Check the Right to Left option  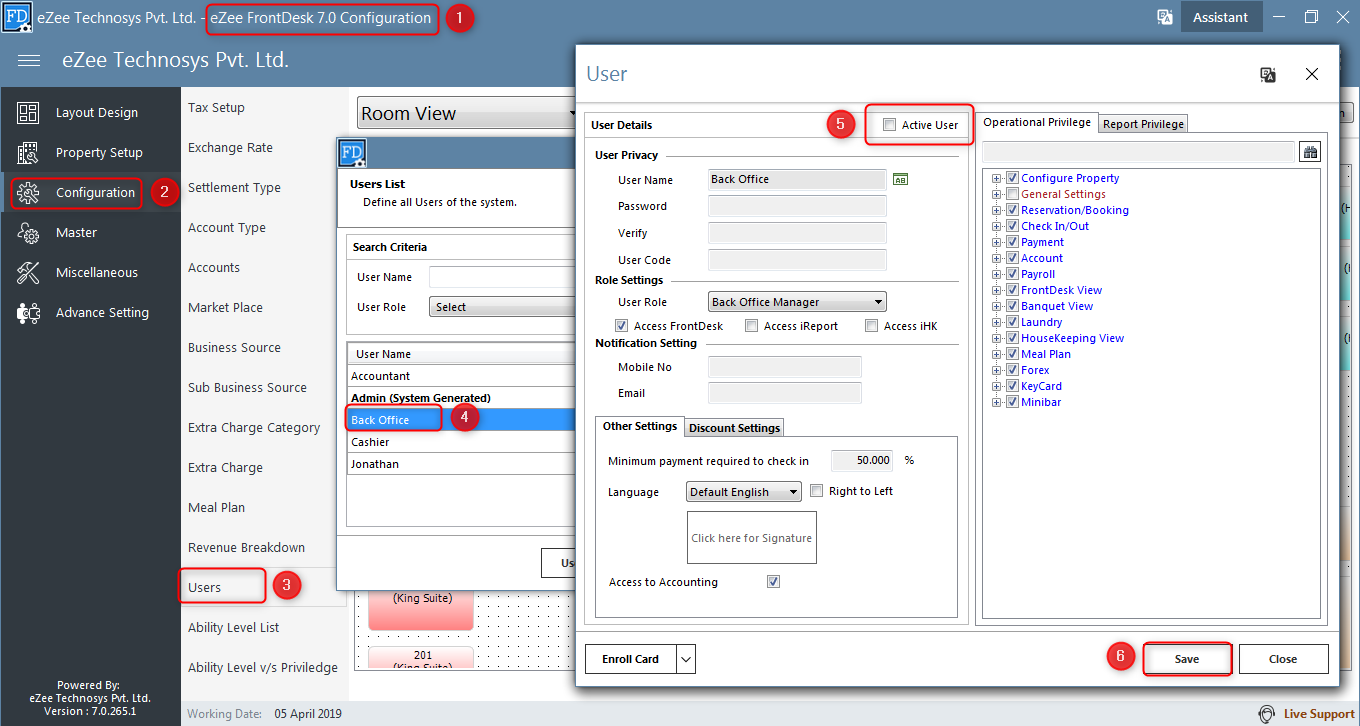tap(817, 491)
